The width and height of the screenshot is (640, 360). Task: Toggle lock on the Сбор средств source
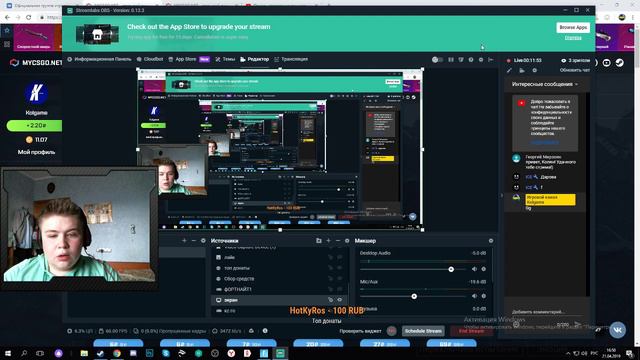point(331,279)
